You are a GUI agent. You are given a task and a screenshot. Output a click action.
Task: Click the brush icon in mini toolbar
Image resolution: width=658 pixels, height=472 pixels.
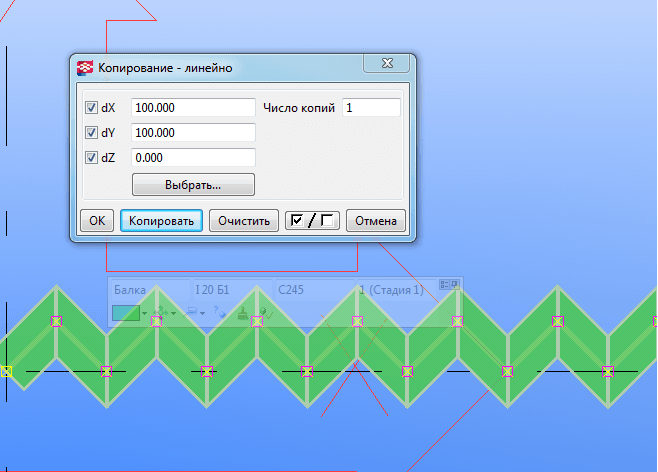pos(243,313)
